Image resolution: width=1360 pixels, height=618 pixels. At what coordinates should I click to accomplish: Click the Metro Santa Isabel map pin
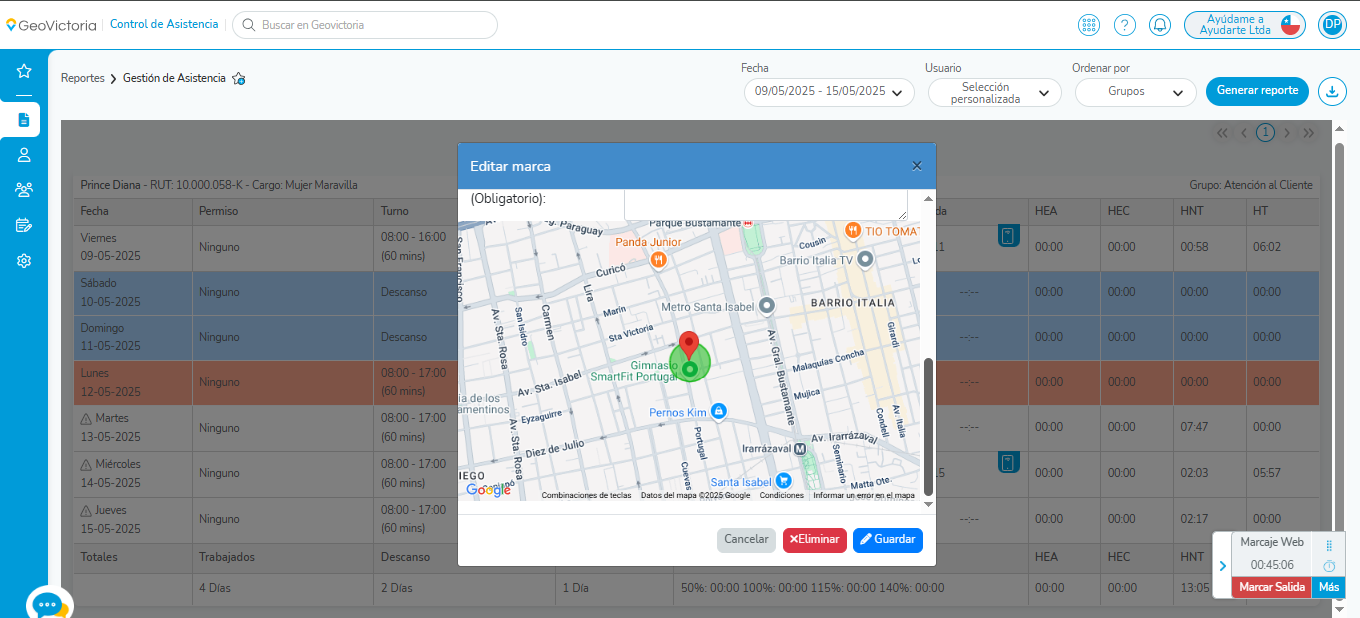[767, 305]
